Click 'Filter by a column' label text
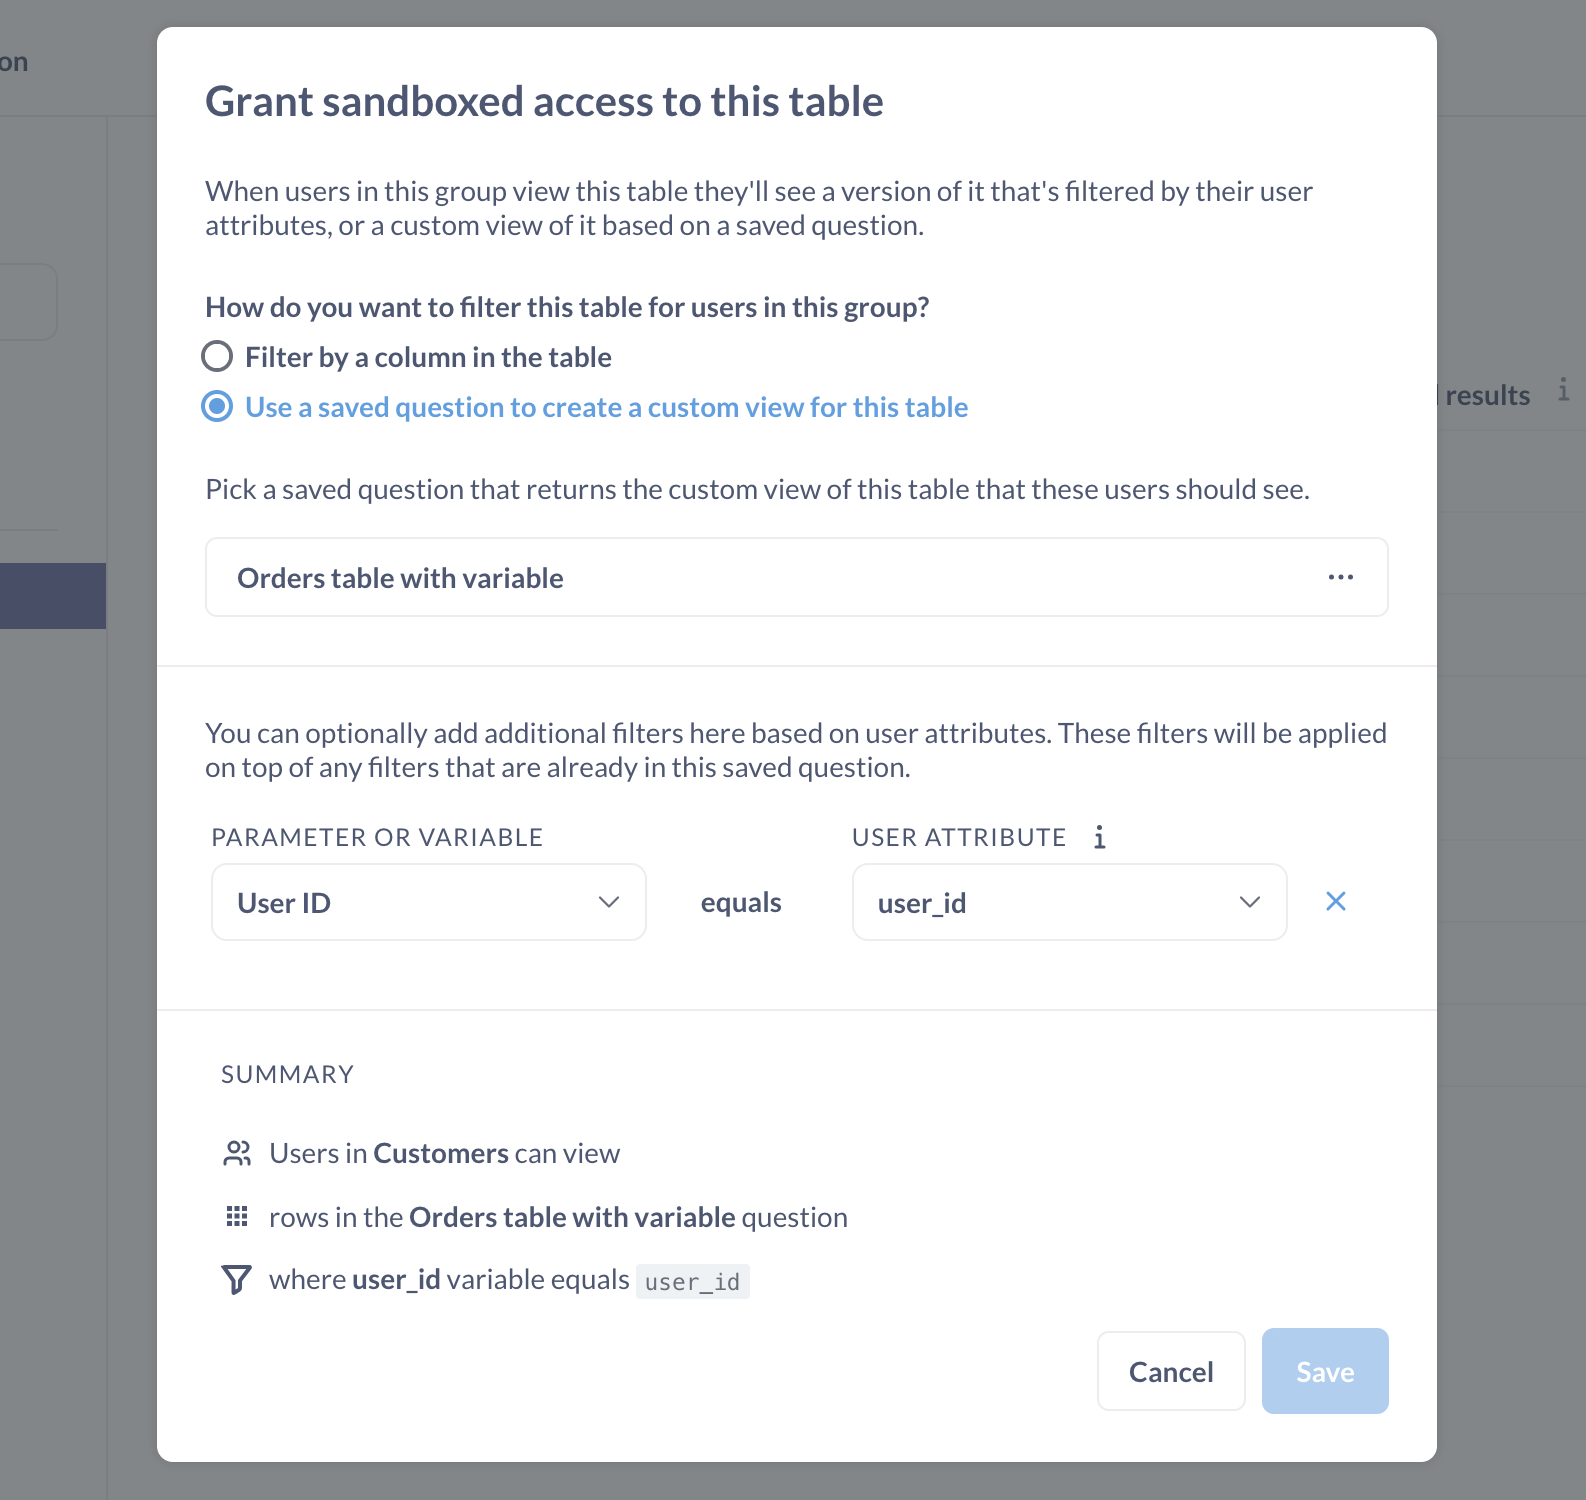The height and width of the screenshot is (1500, 1586). pos(428,357)
